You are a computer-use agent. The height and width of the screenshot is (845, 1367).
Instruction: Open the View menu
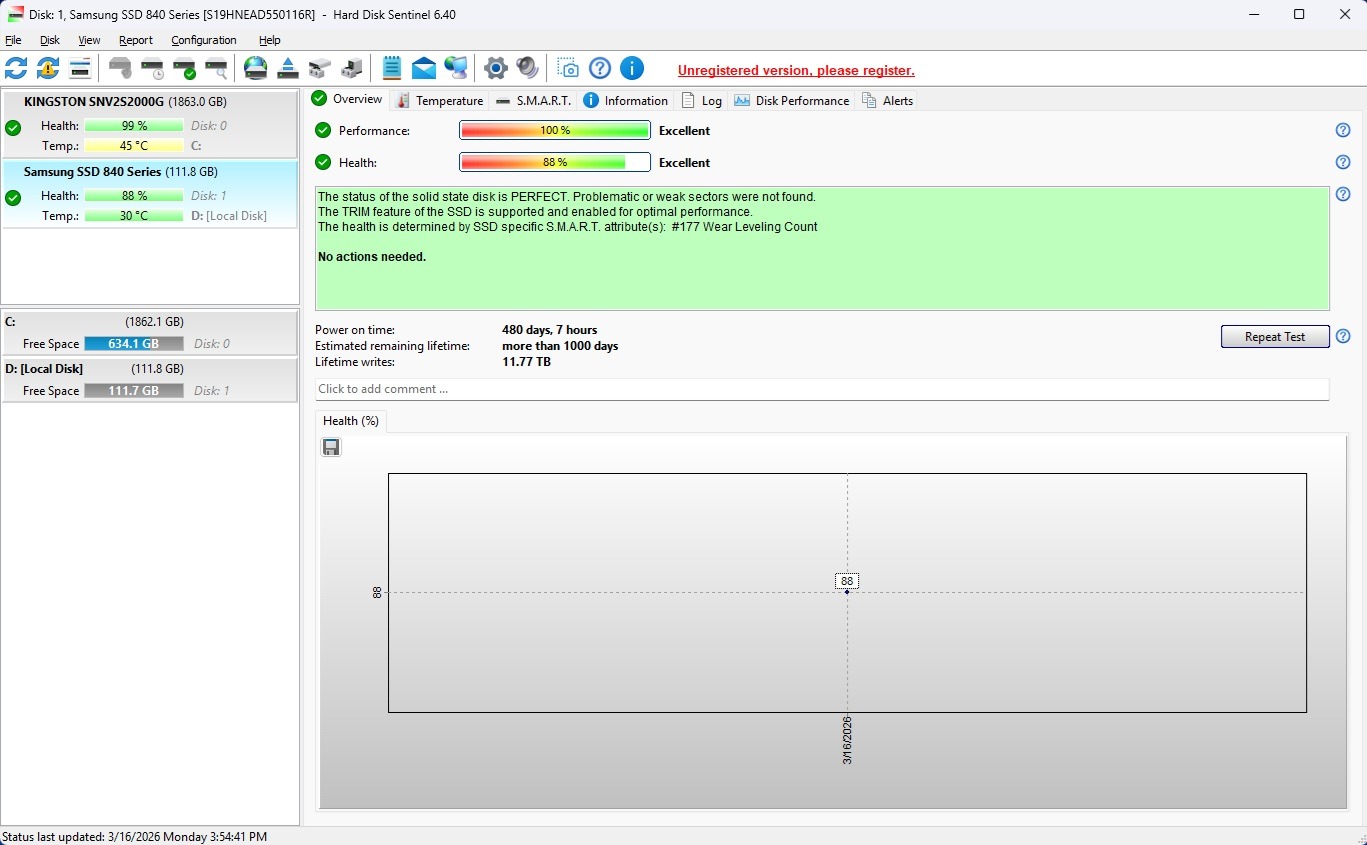coord(89,40)
